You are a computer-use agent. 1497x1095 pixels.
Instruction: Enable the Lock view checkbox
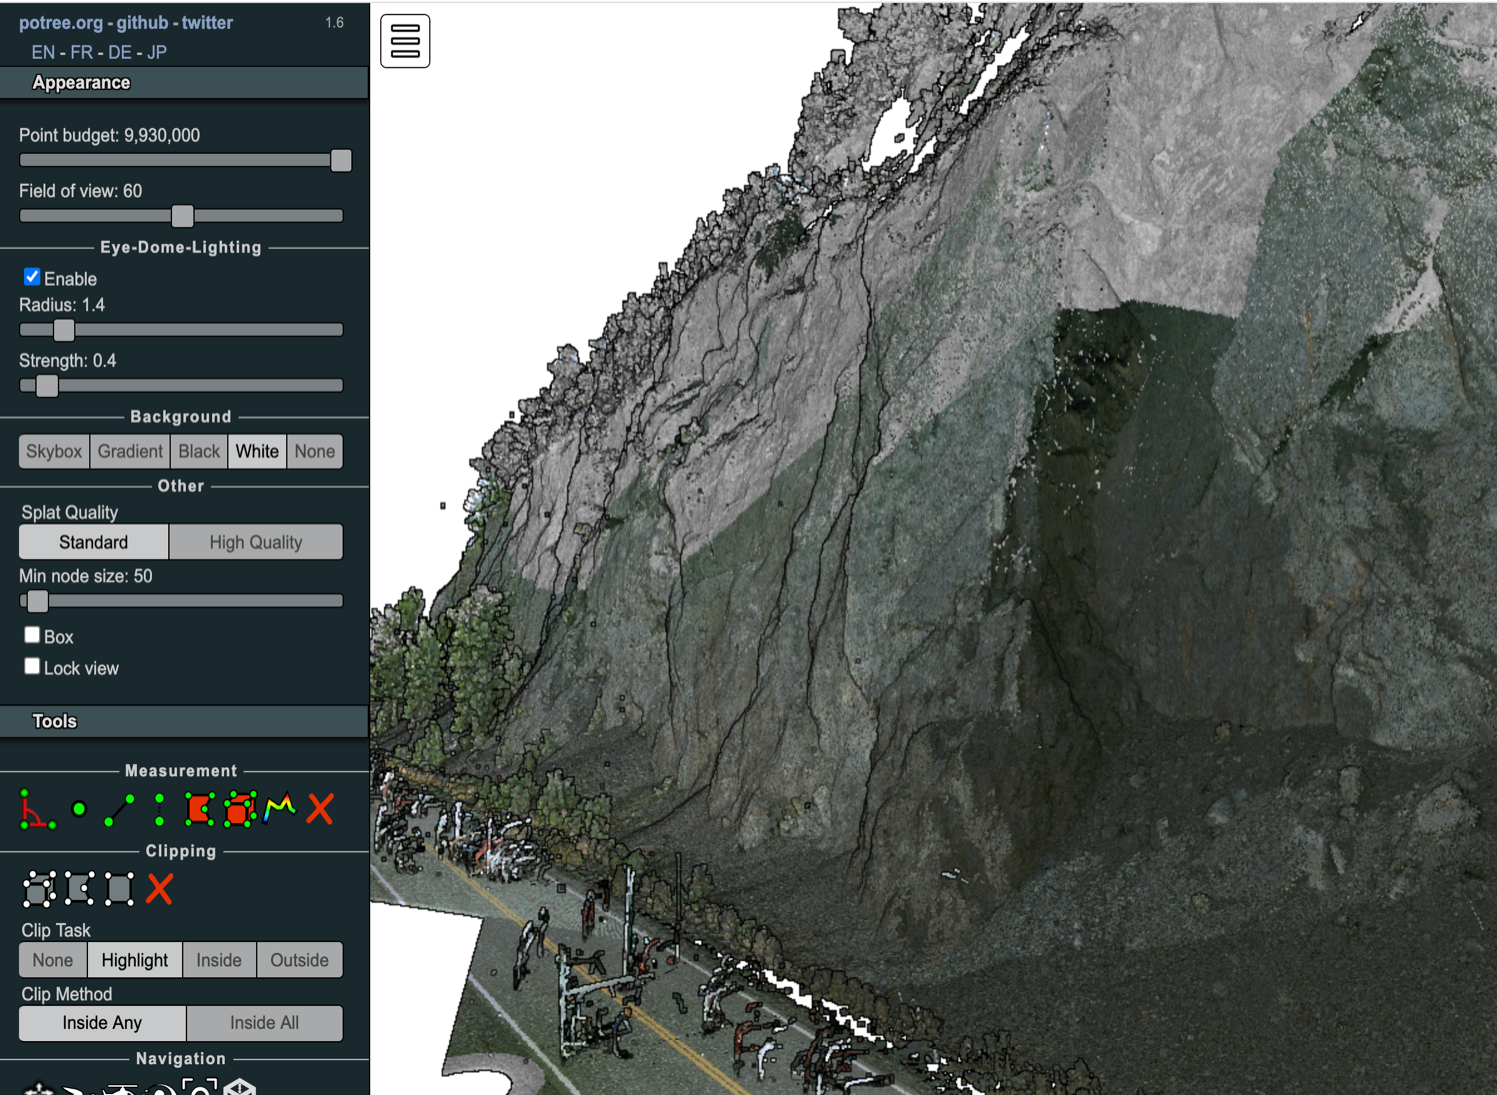click(x=32, y=667)
